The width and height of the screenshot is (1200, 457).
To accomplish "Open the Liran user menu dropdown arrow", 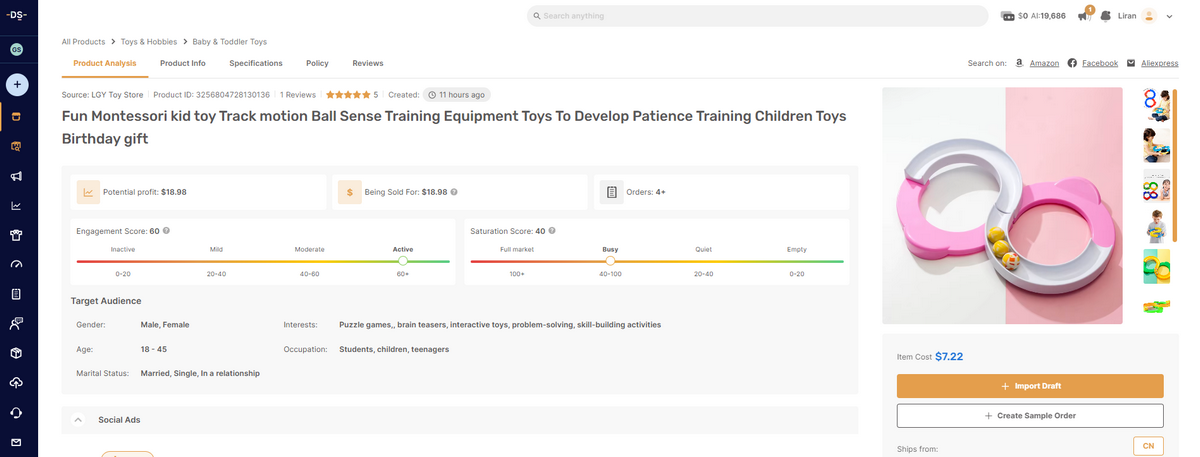I will [x=1169, y=16].
